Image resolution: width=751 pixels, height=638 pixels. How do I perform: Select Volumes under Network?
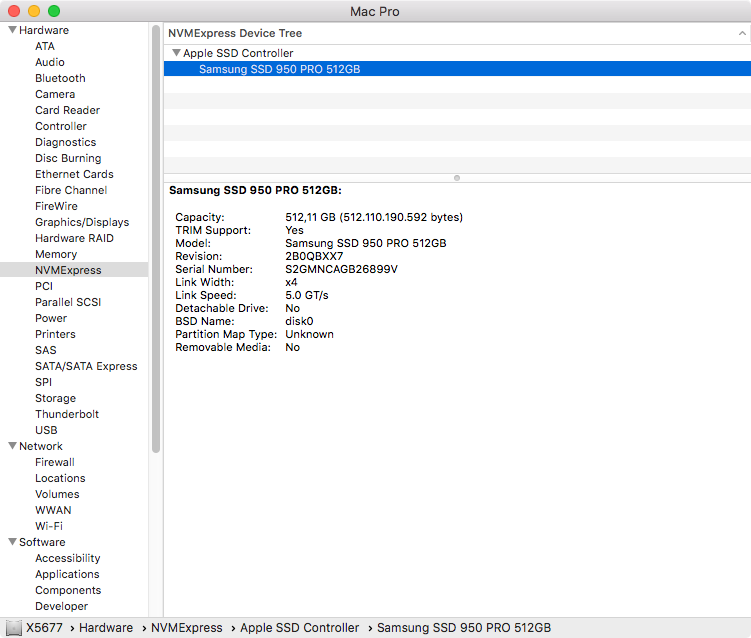tap(57, 494)
